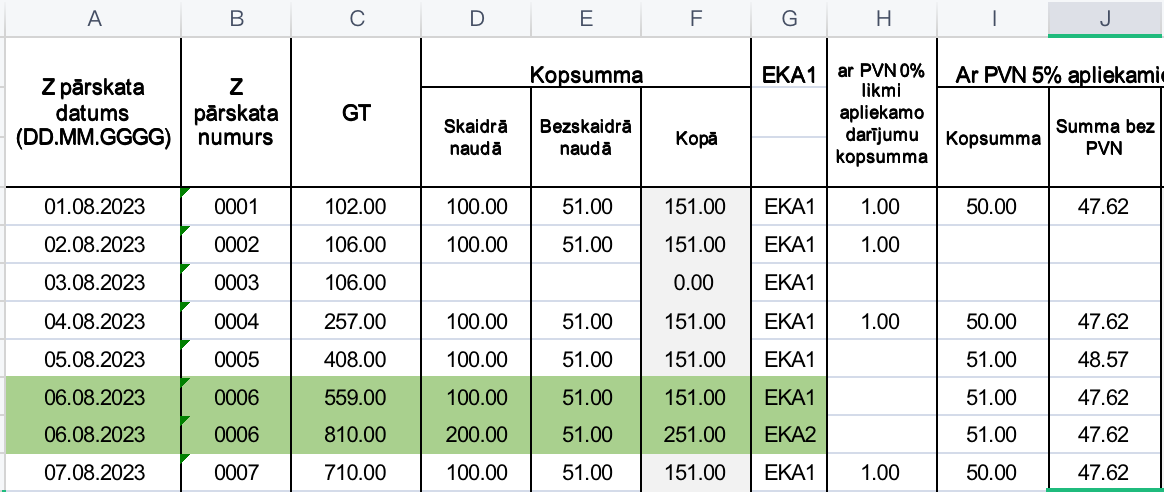This screenshot has width=1164, height=492.
Task: Click column F header letter
Action: tap(695, 18)
